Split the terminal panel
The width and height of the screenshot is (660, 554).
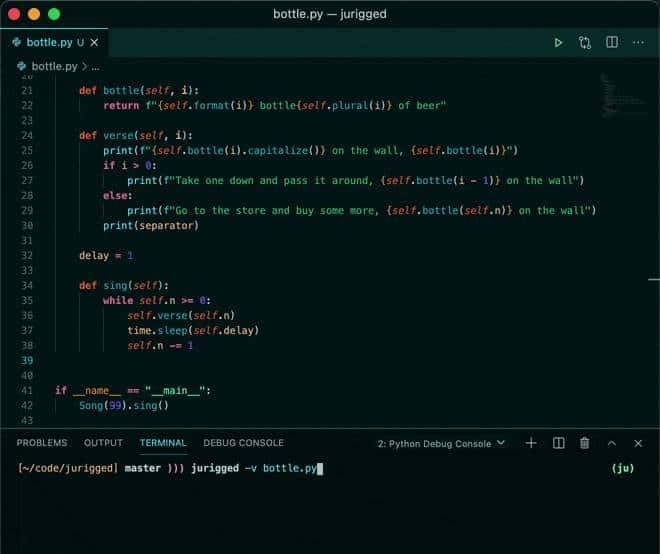point(558,443)
